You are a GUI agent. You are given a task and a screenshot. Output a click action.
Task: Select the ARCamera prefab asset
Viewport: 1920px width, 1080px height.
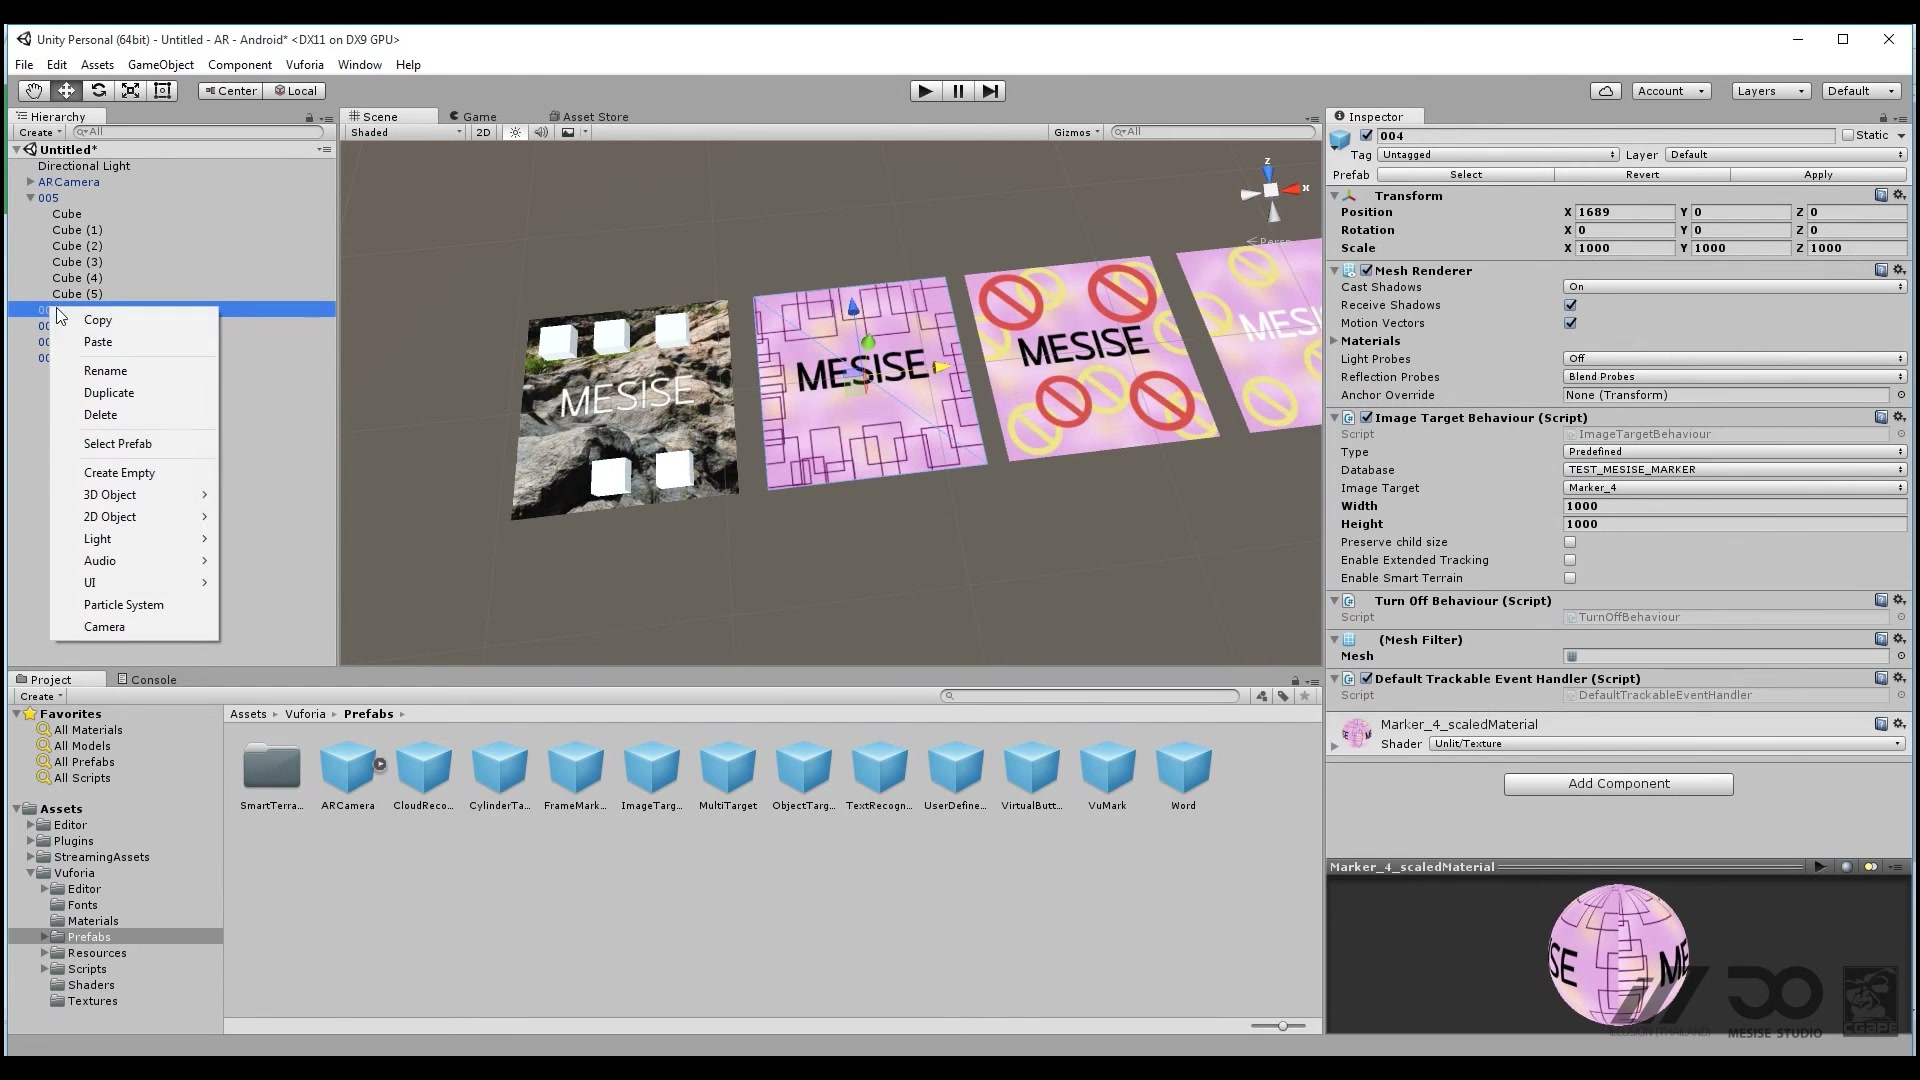tap(348, 775)
